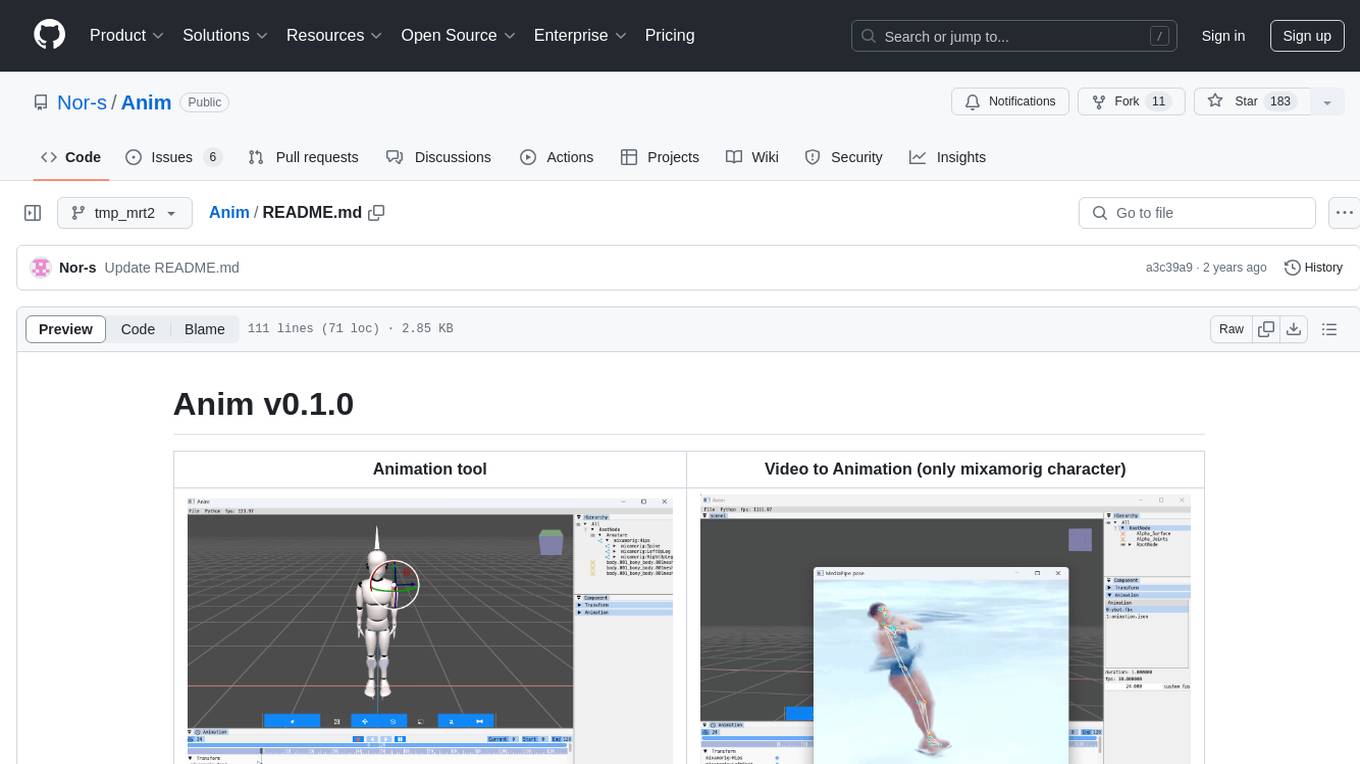Switch to the Projects tab
This screenshot has height=764, width=1360.
point(660,157)
